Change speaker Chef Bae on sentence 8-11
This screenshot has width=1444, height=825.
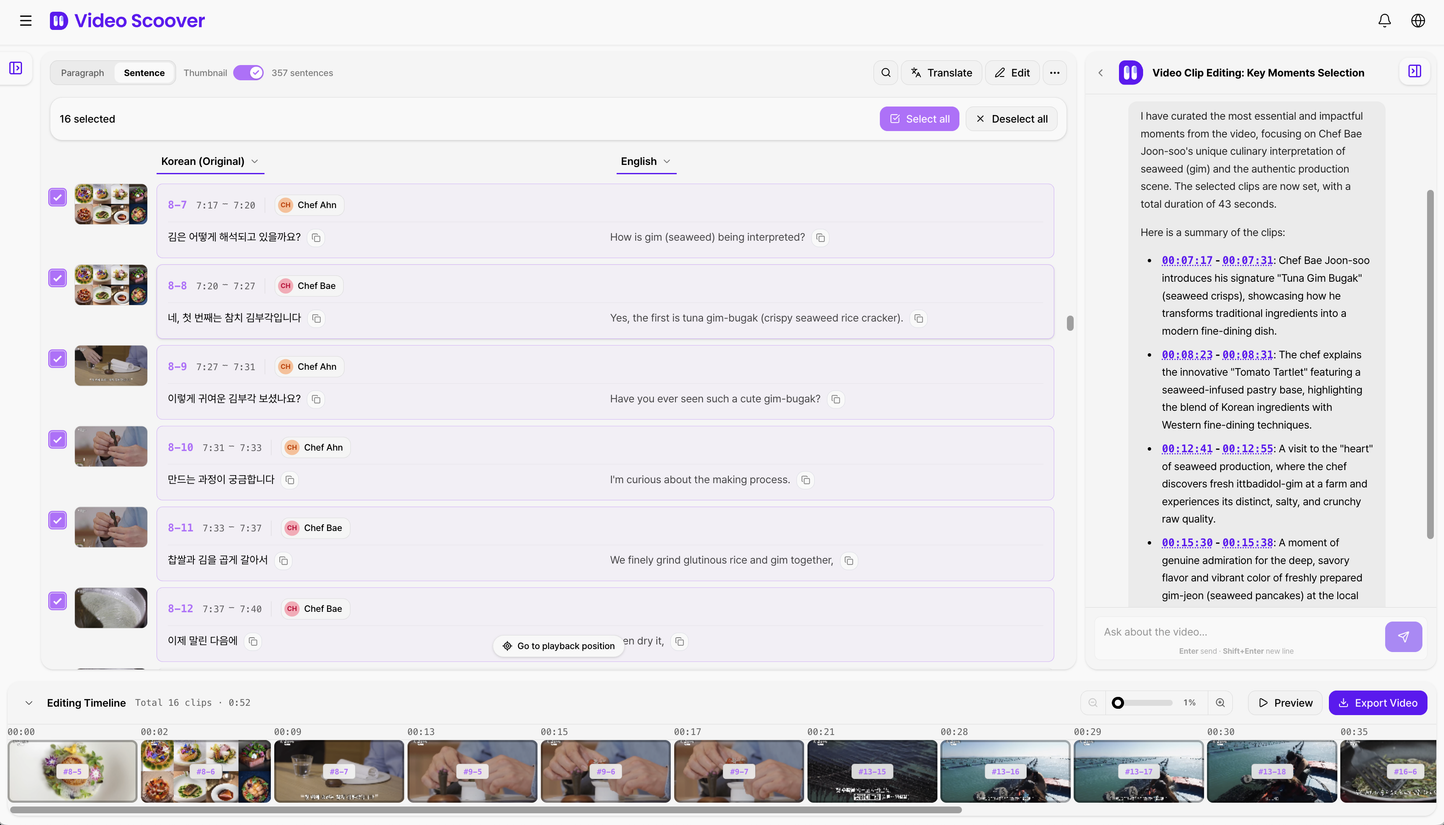pyautogui.click(x=314, y=528)
